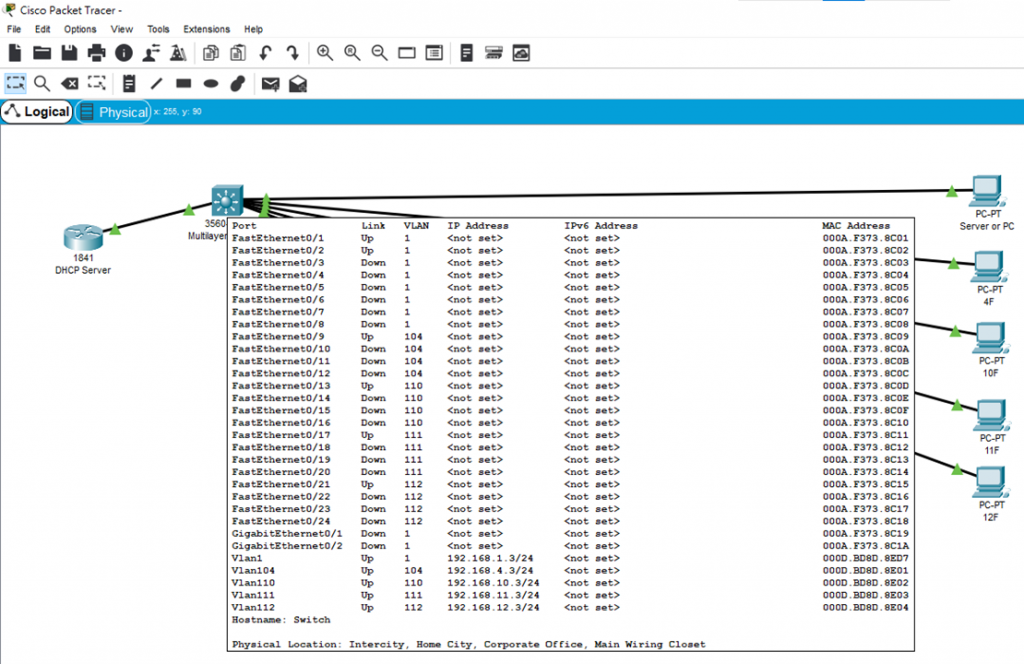Undo the last action

[x=265, y=53]
